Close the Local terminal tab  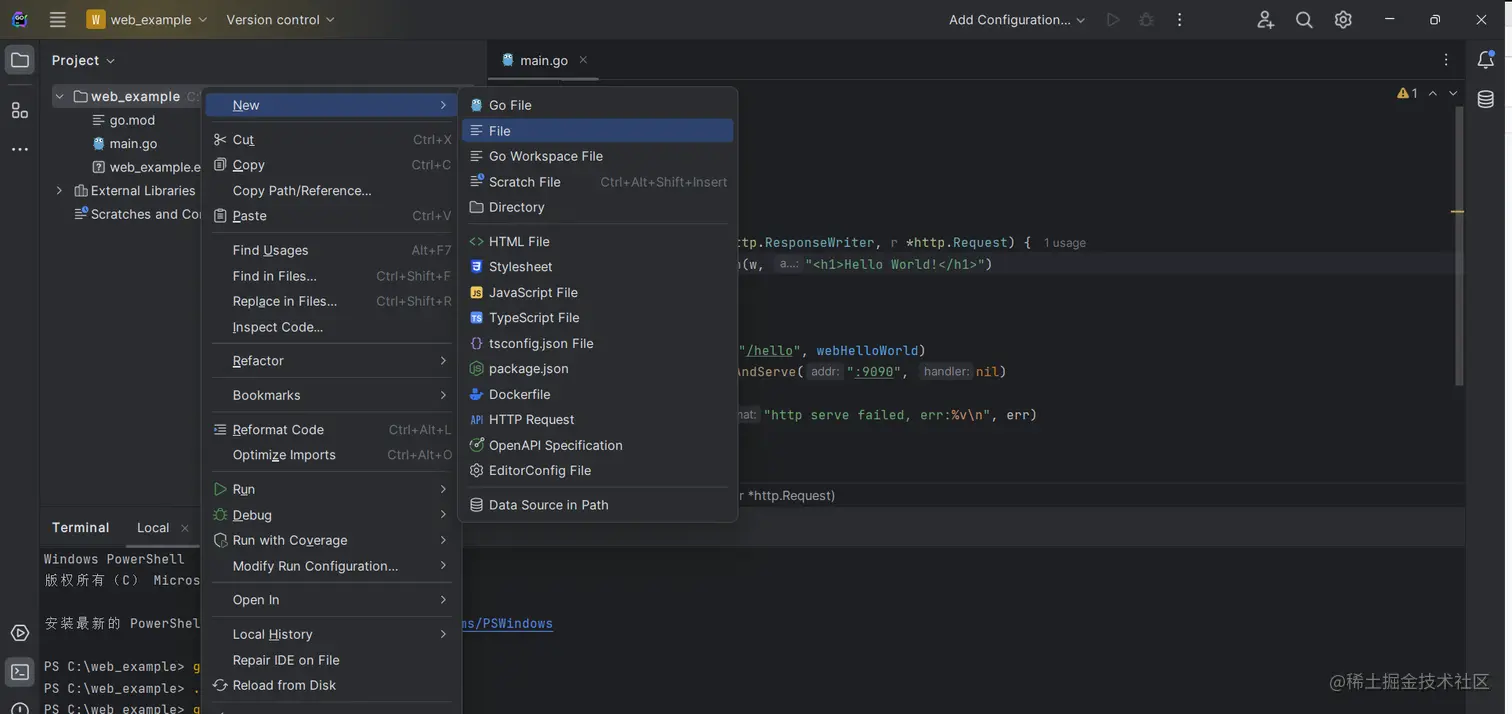(185, 528)
